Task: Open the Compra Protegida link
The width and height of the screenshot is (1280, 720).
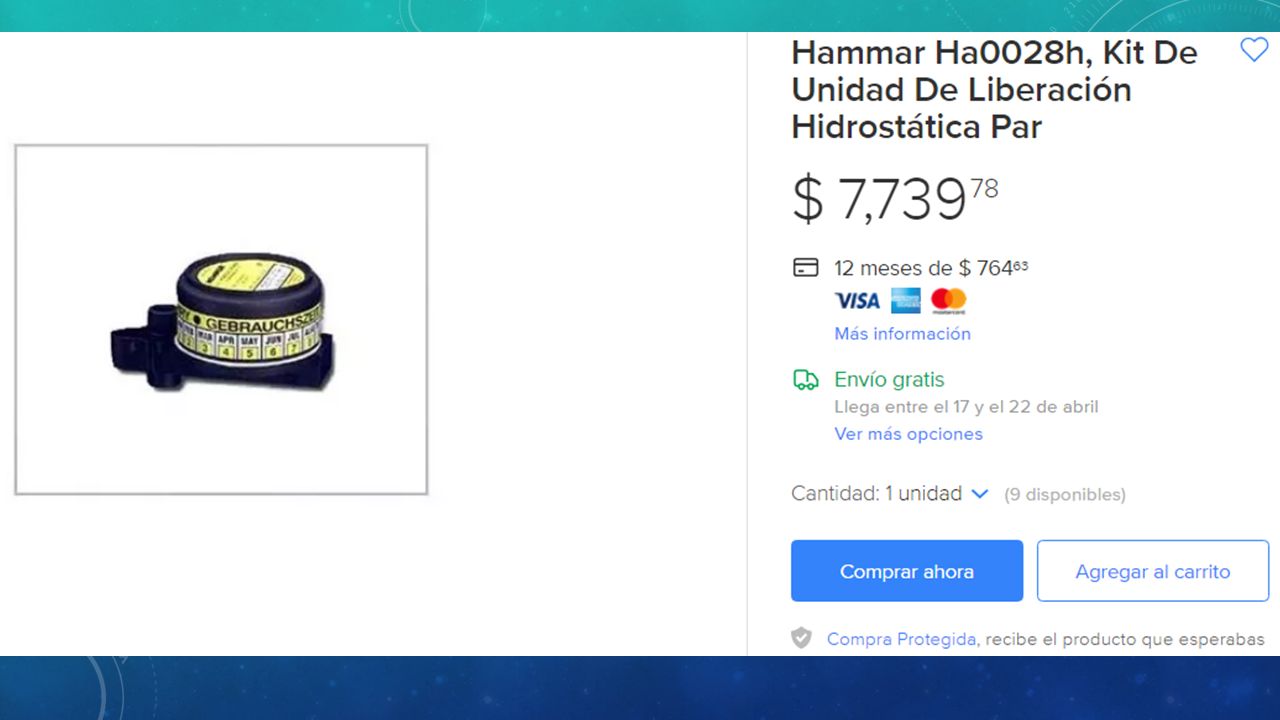Action: (x=901, y=639)
